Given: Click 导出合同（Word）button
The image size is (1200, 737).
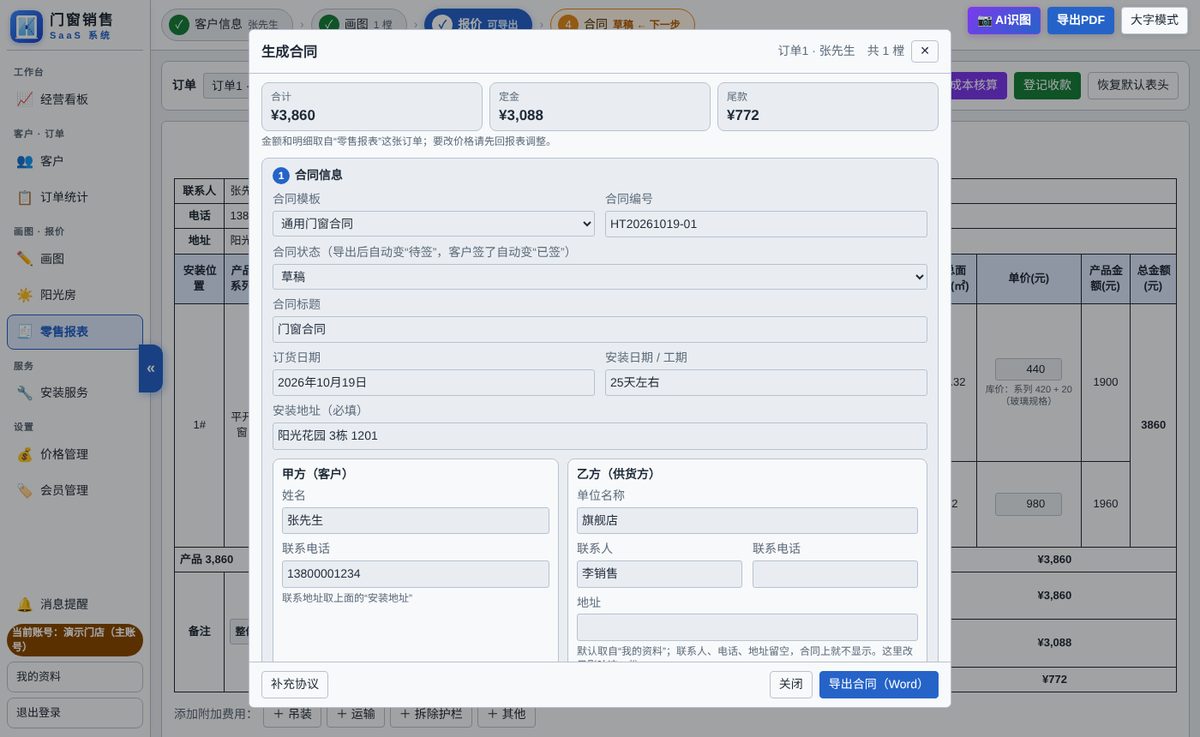Looking at the screenshot, I should (879, 685).
